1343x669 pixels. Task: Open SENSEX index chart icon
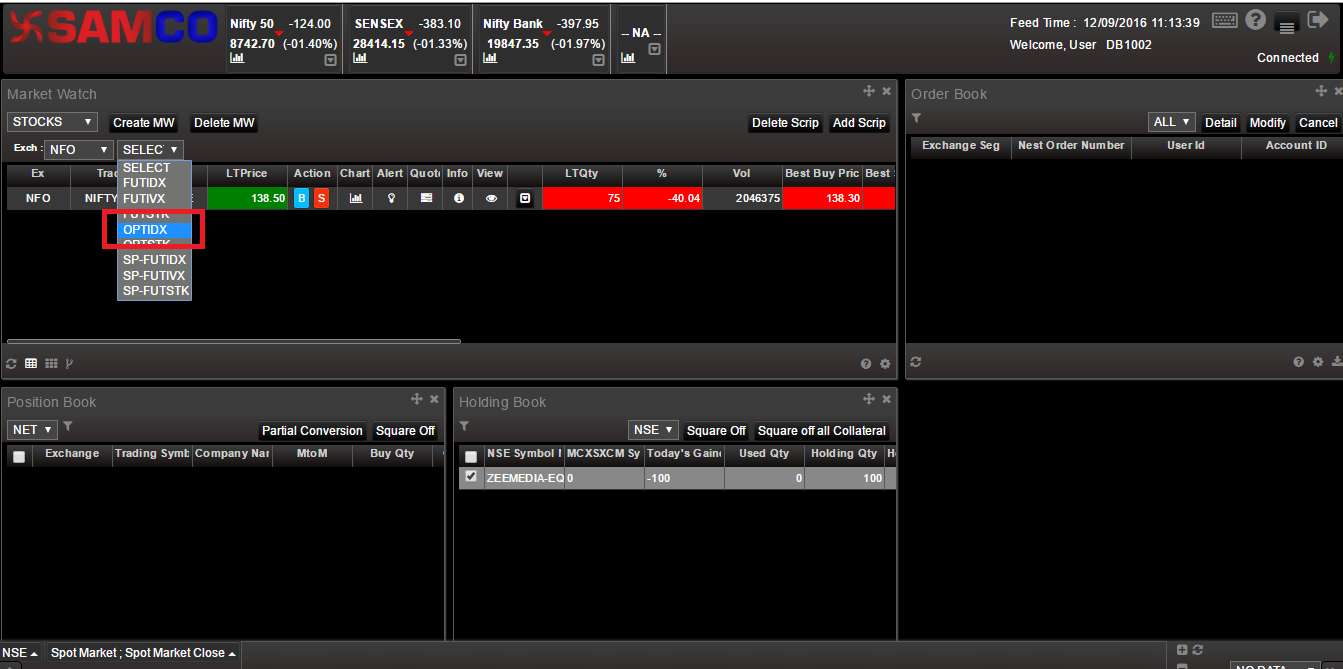click(x=360, y=58)
